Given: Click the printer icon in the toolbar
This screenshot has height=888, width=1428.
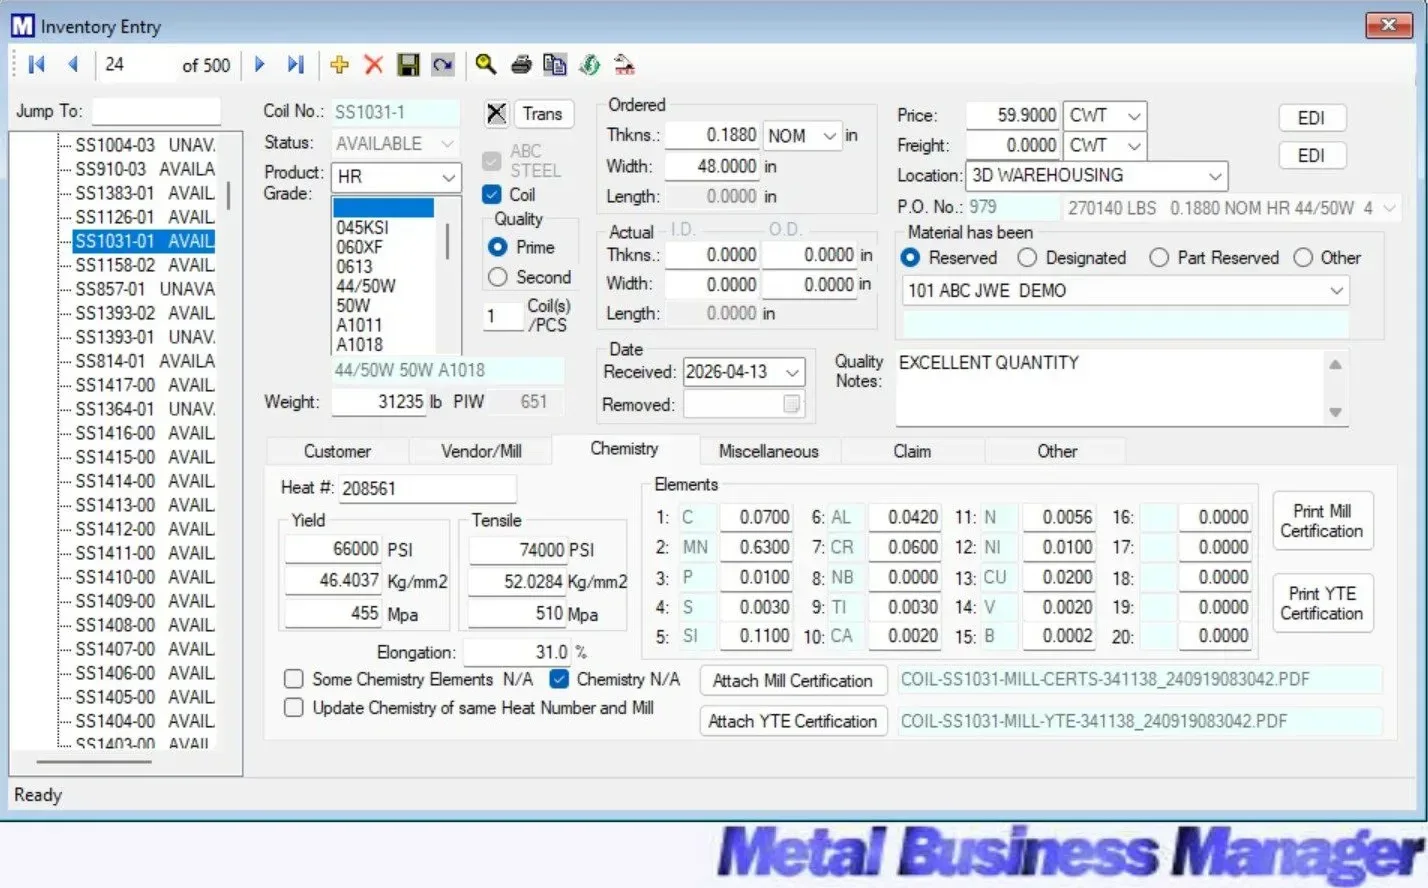Looking at the screenshot, I should (x=521, y=64).
